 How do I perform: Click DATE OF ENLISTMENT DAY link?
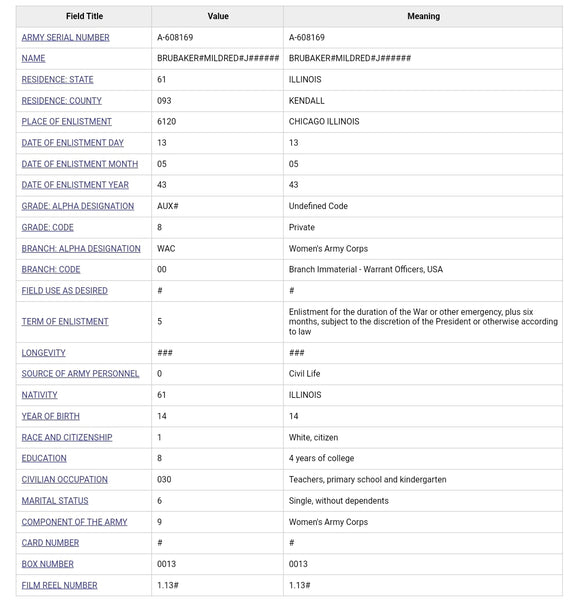(x=73, y=143)
